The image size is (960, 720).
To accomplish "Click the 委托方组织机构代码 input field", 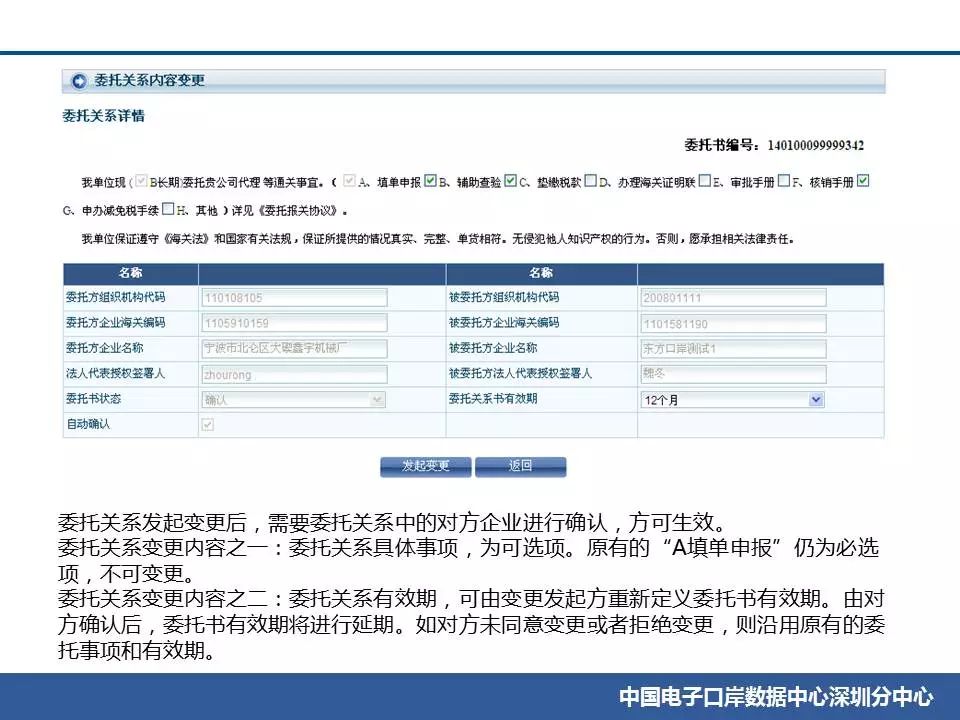I will tap(294, 297).
